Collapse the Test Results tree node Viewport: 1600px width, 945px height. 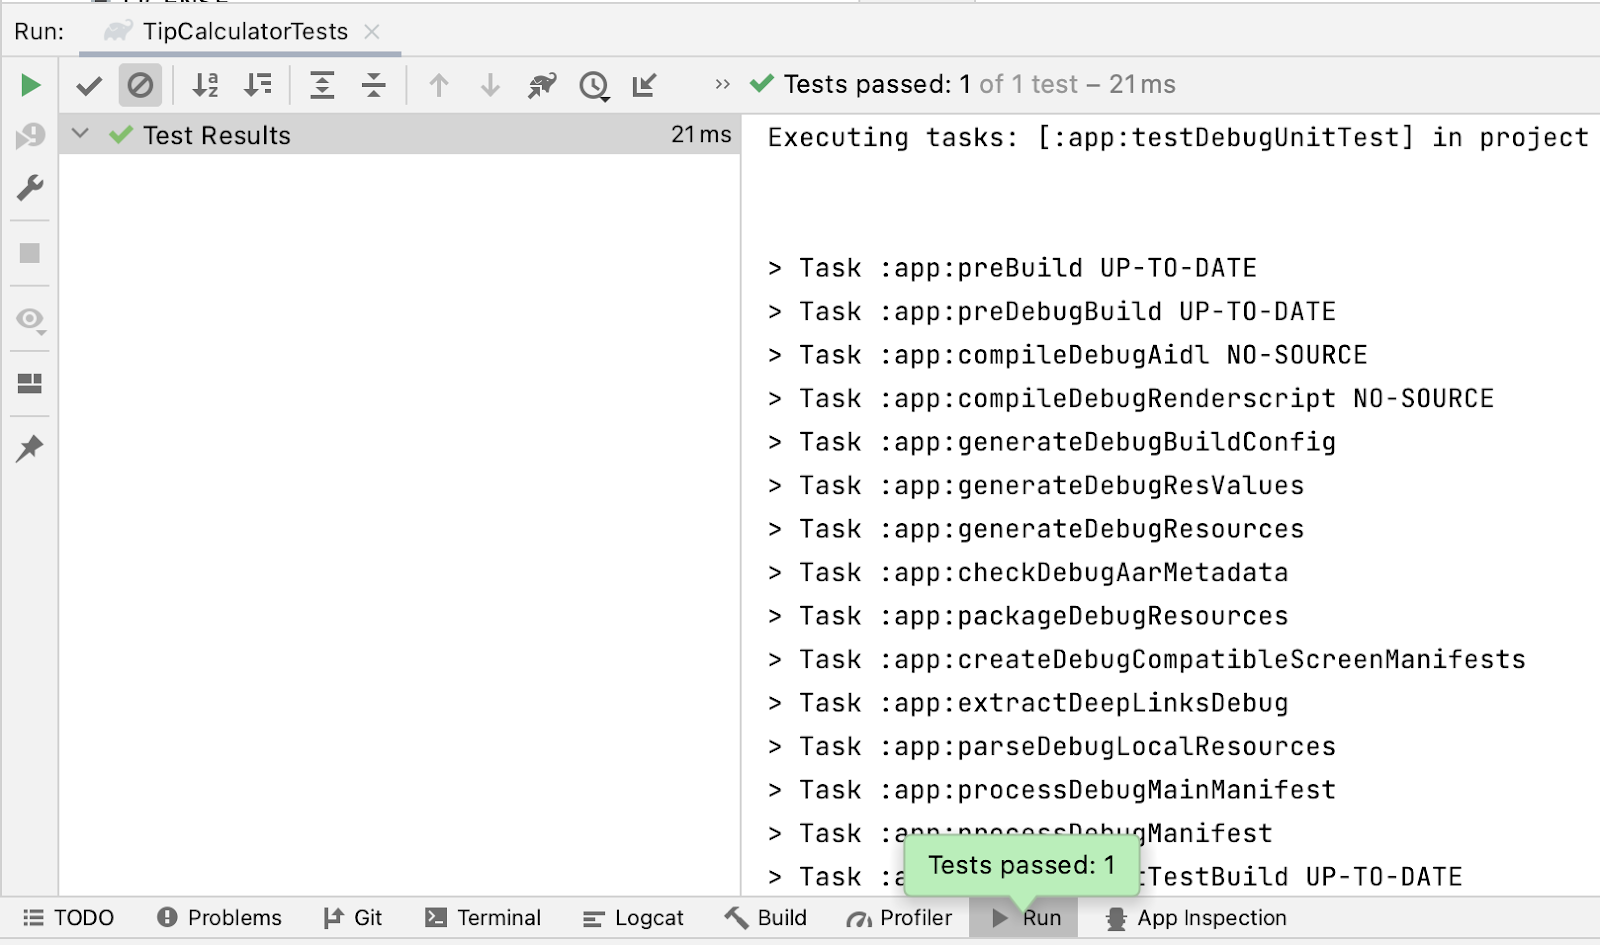[81, 134]
